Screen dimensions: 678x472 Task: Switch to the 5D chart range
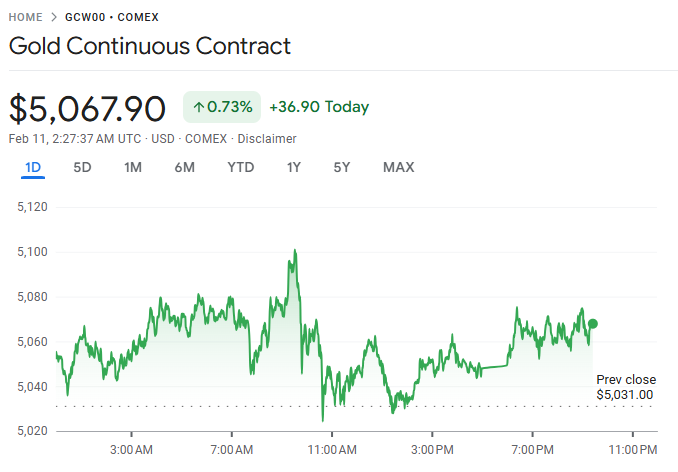click(x=82, y=167)
